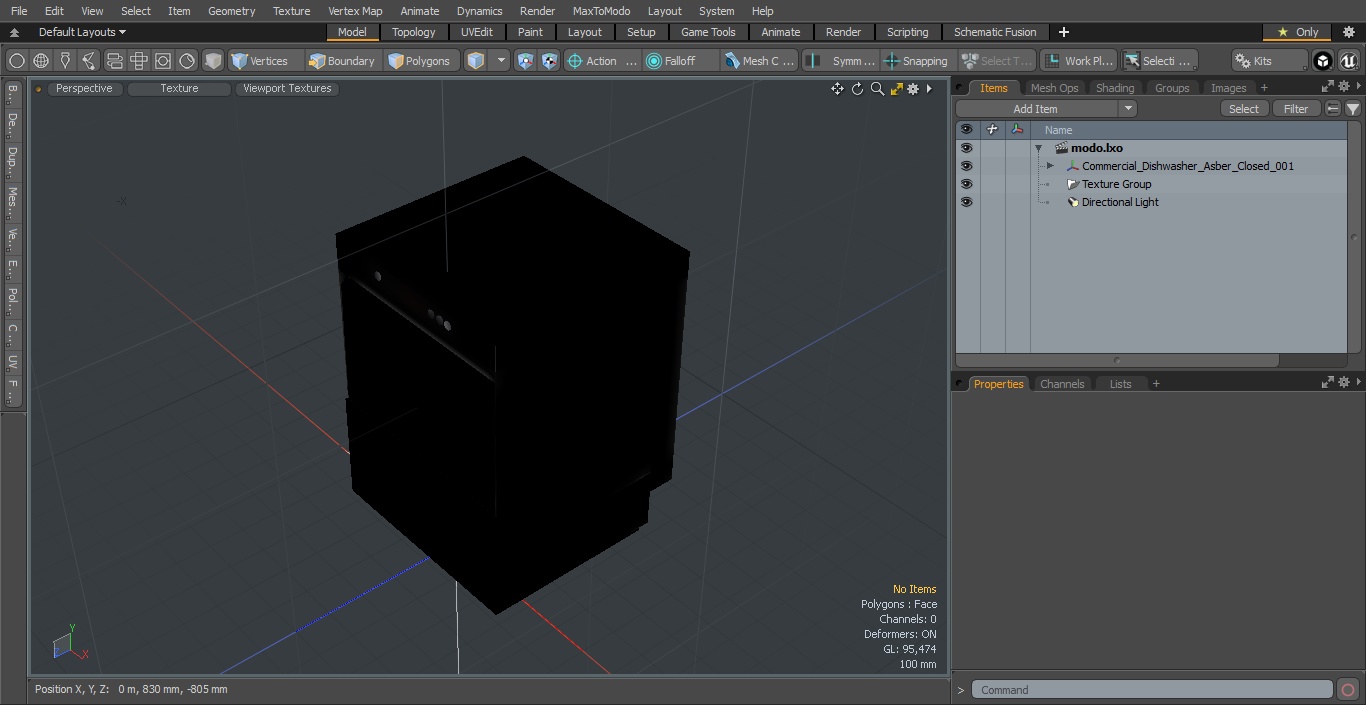Open the Lists tab
Screen dimensions: 1366x705
(1121, 384)
